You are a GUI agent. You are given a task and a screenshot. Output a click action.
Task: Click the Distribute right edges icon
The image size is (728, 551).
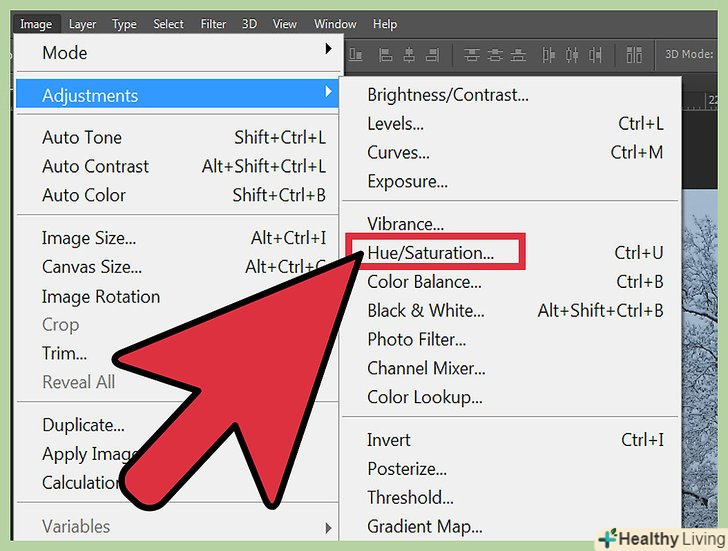[595, 55]
